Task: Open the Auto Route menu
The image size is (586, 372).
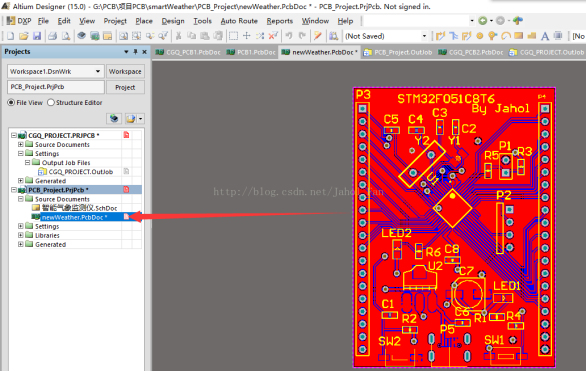Action: click(x=239, y=21)
